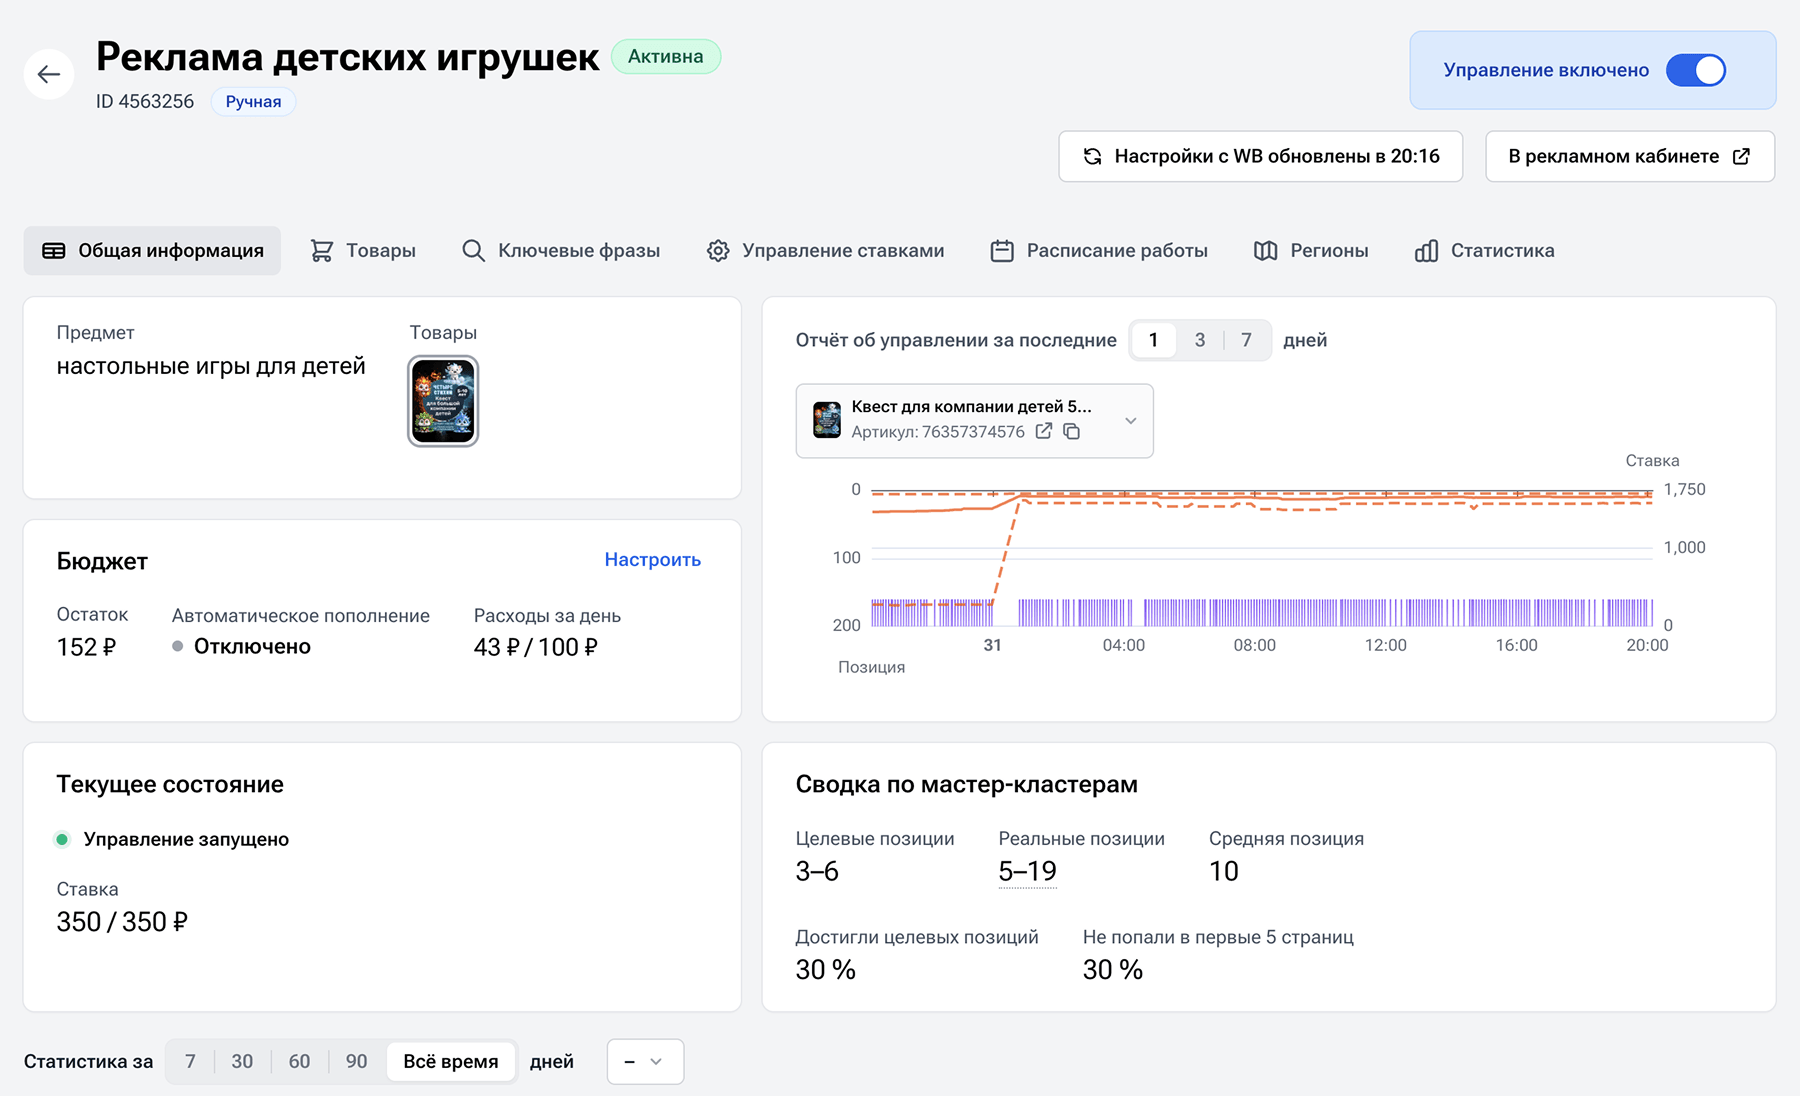Viewport: 1800px width, 1096px height.
Task: Copy article number 76357374576
Action: [1072, 431]
